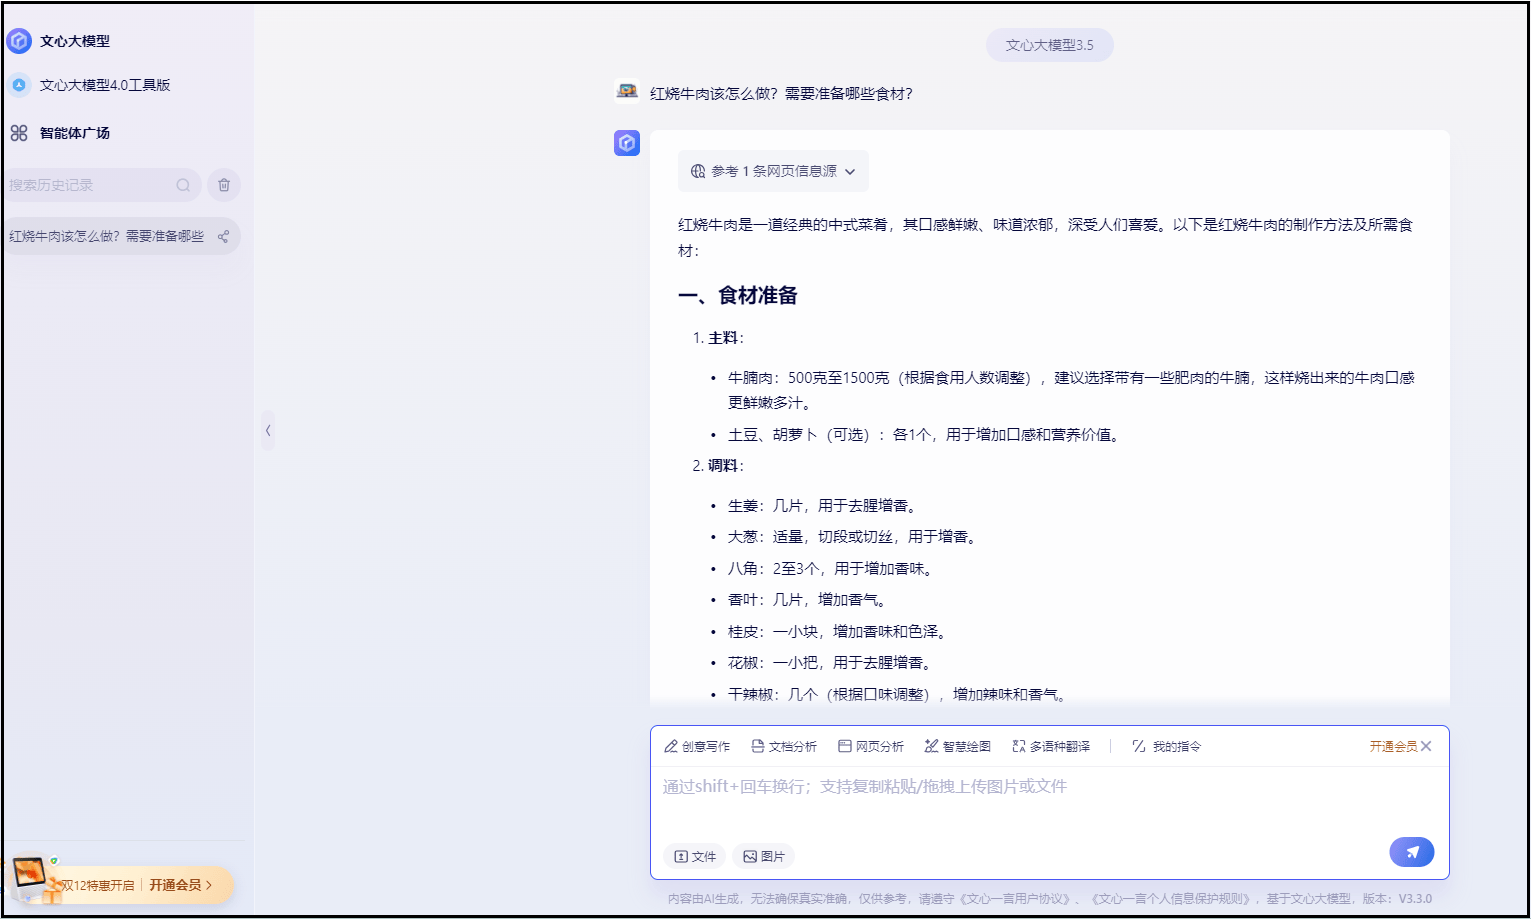Click the trash icon to delete history

pos(224,185)
